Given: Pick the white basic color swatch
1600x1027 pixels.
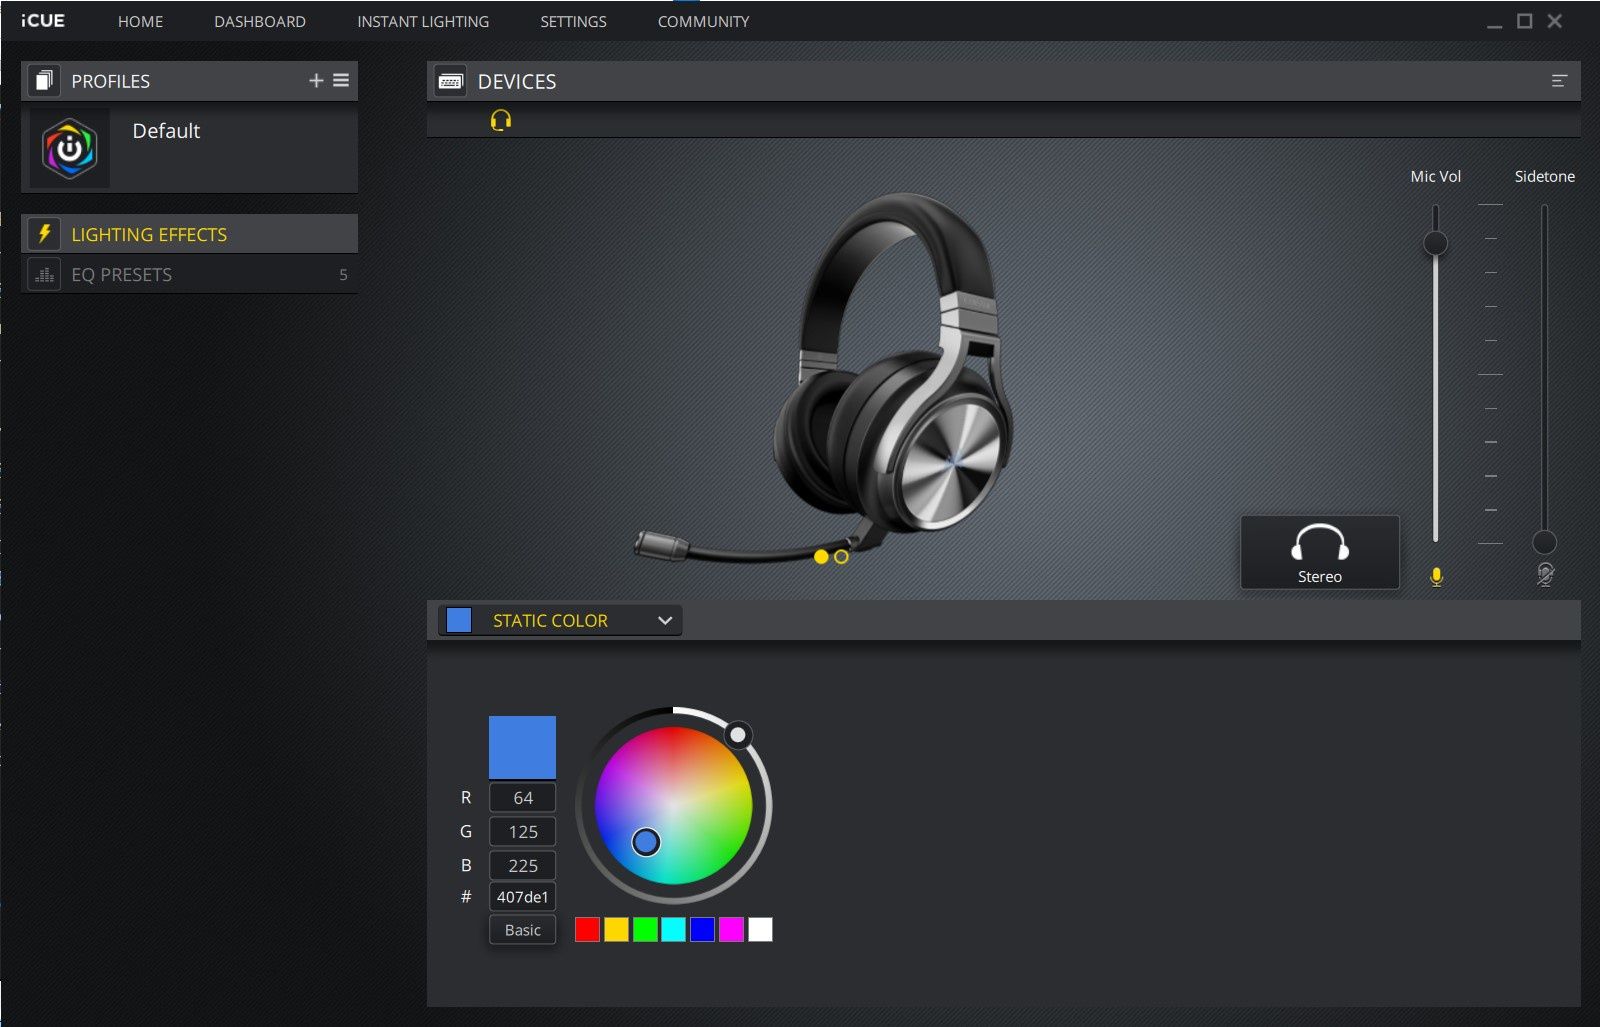Looking at the screenshot, I should (760, 930).
